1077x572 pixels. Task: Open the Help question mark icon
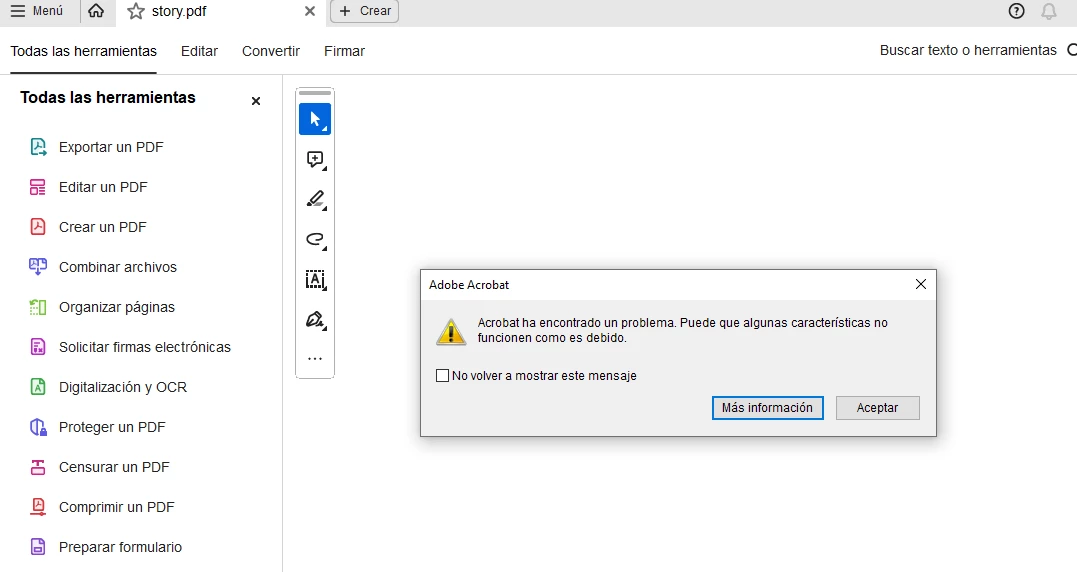1017,11
